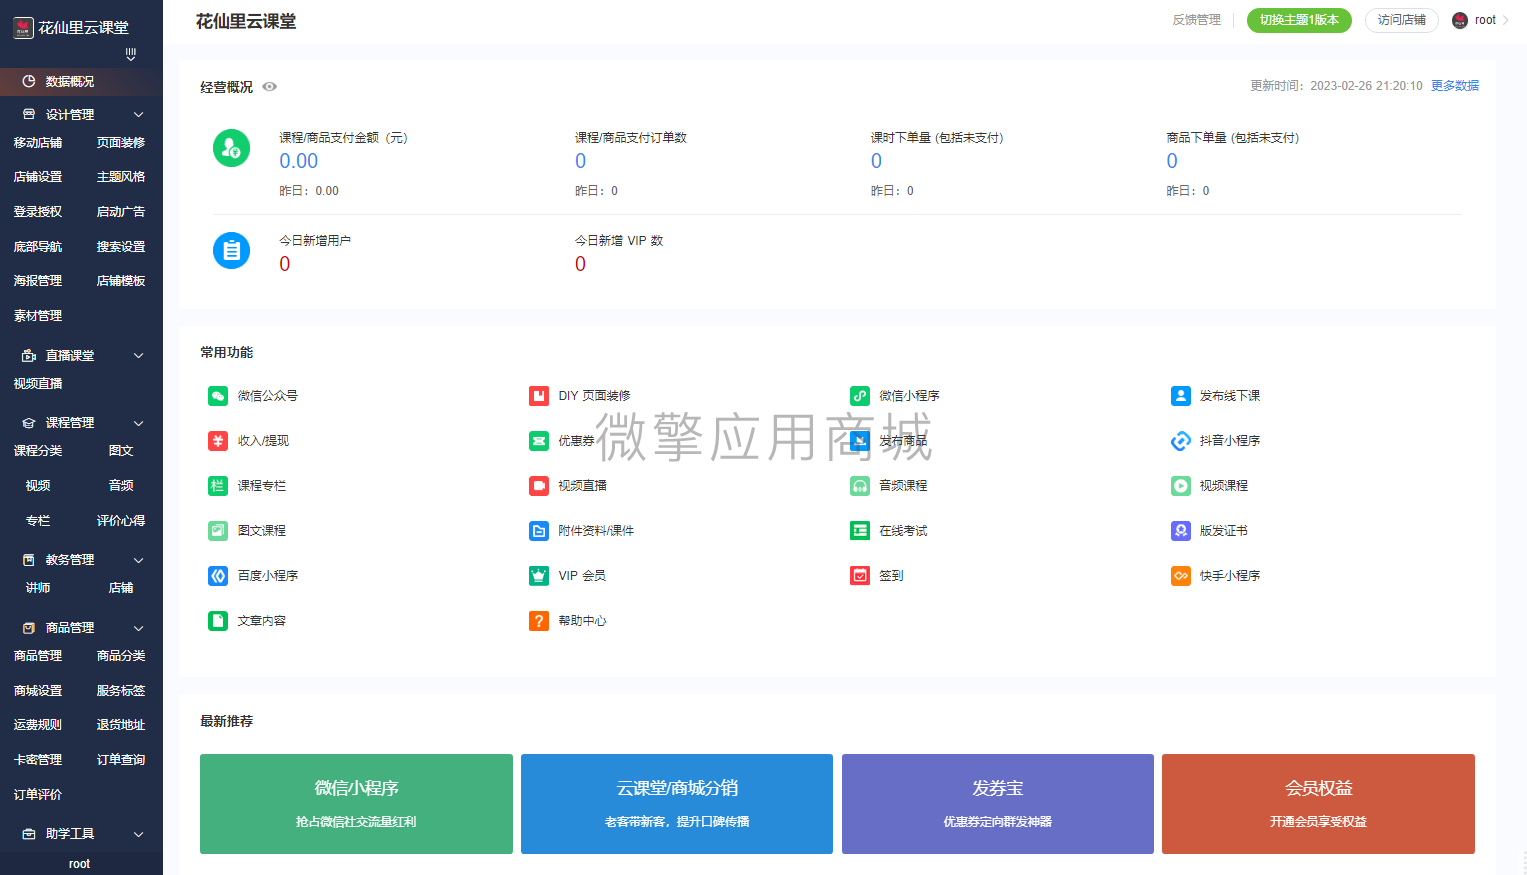
Task: Collapse the 商品管理 sidebar section
Action: [x=139, y=628]
